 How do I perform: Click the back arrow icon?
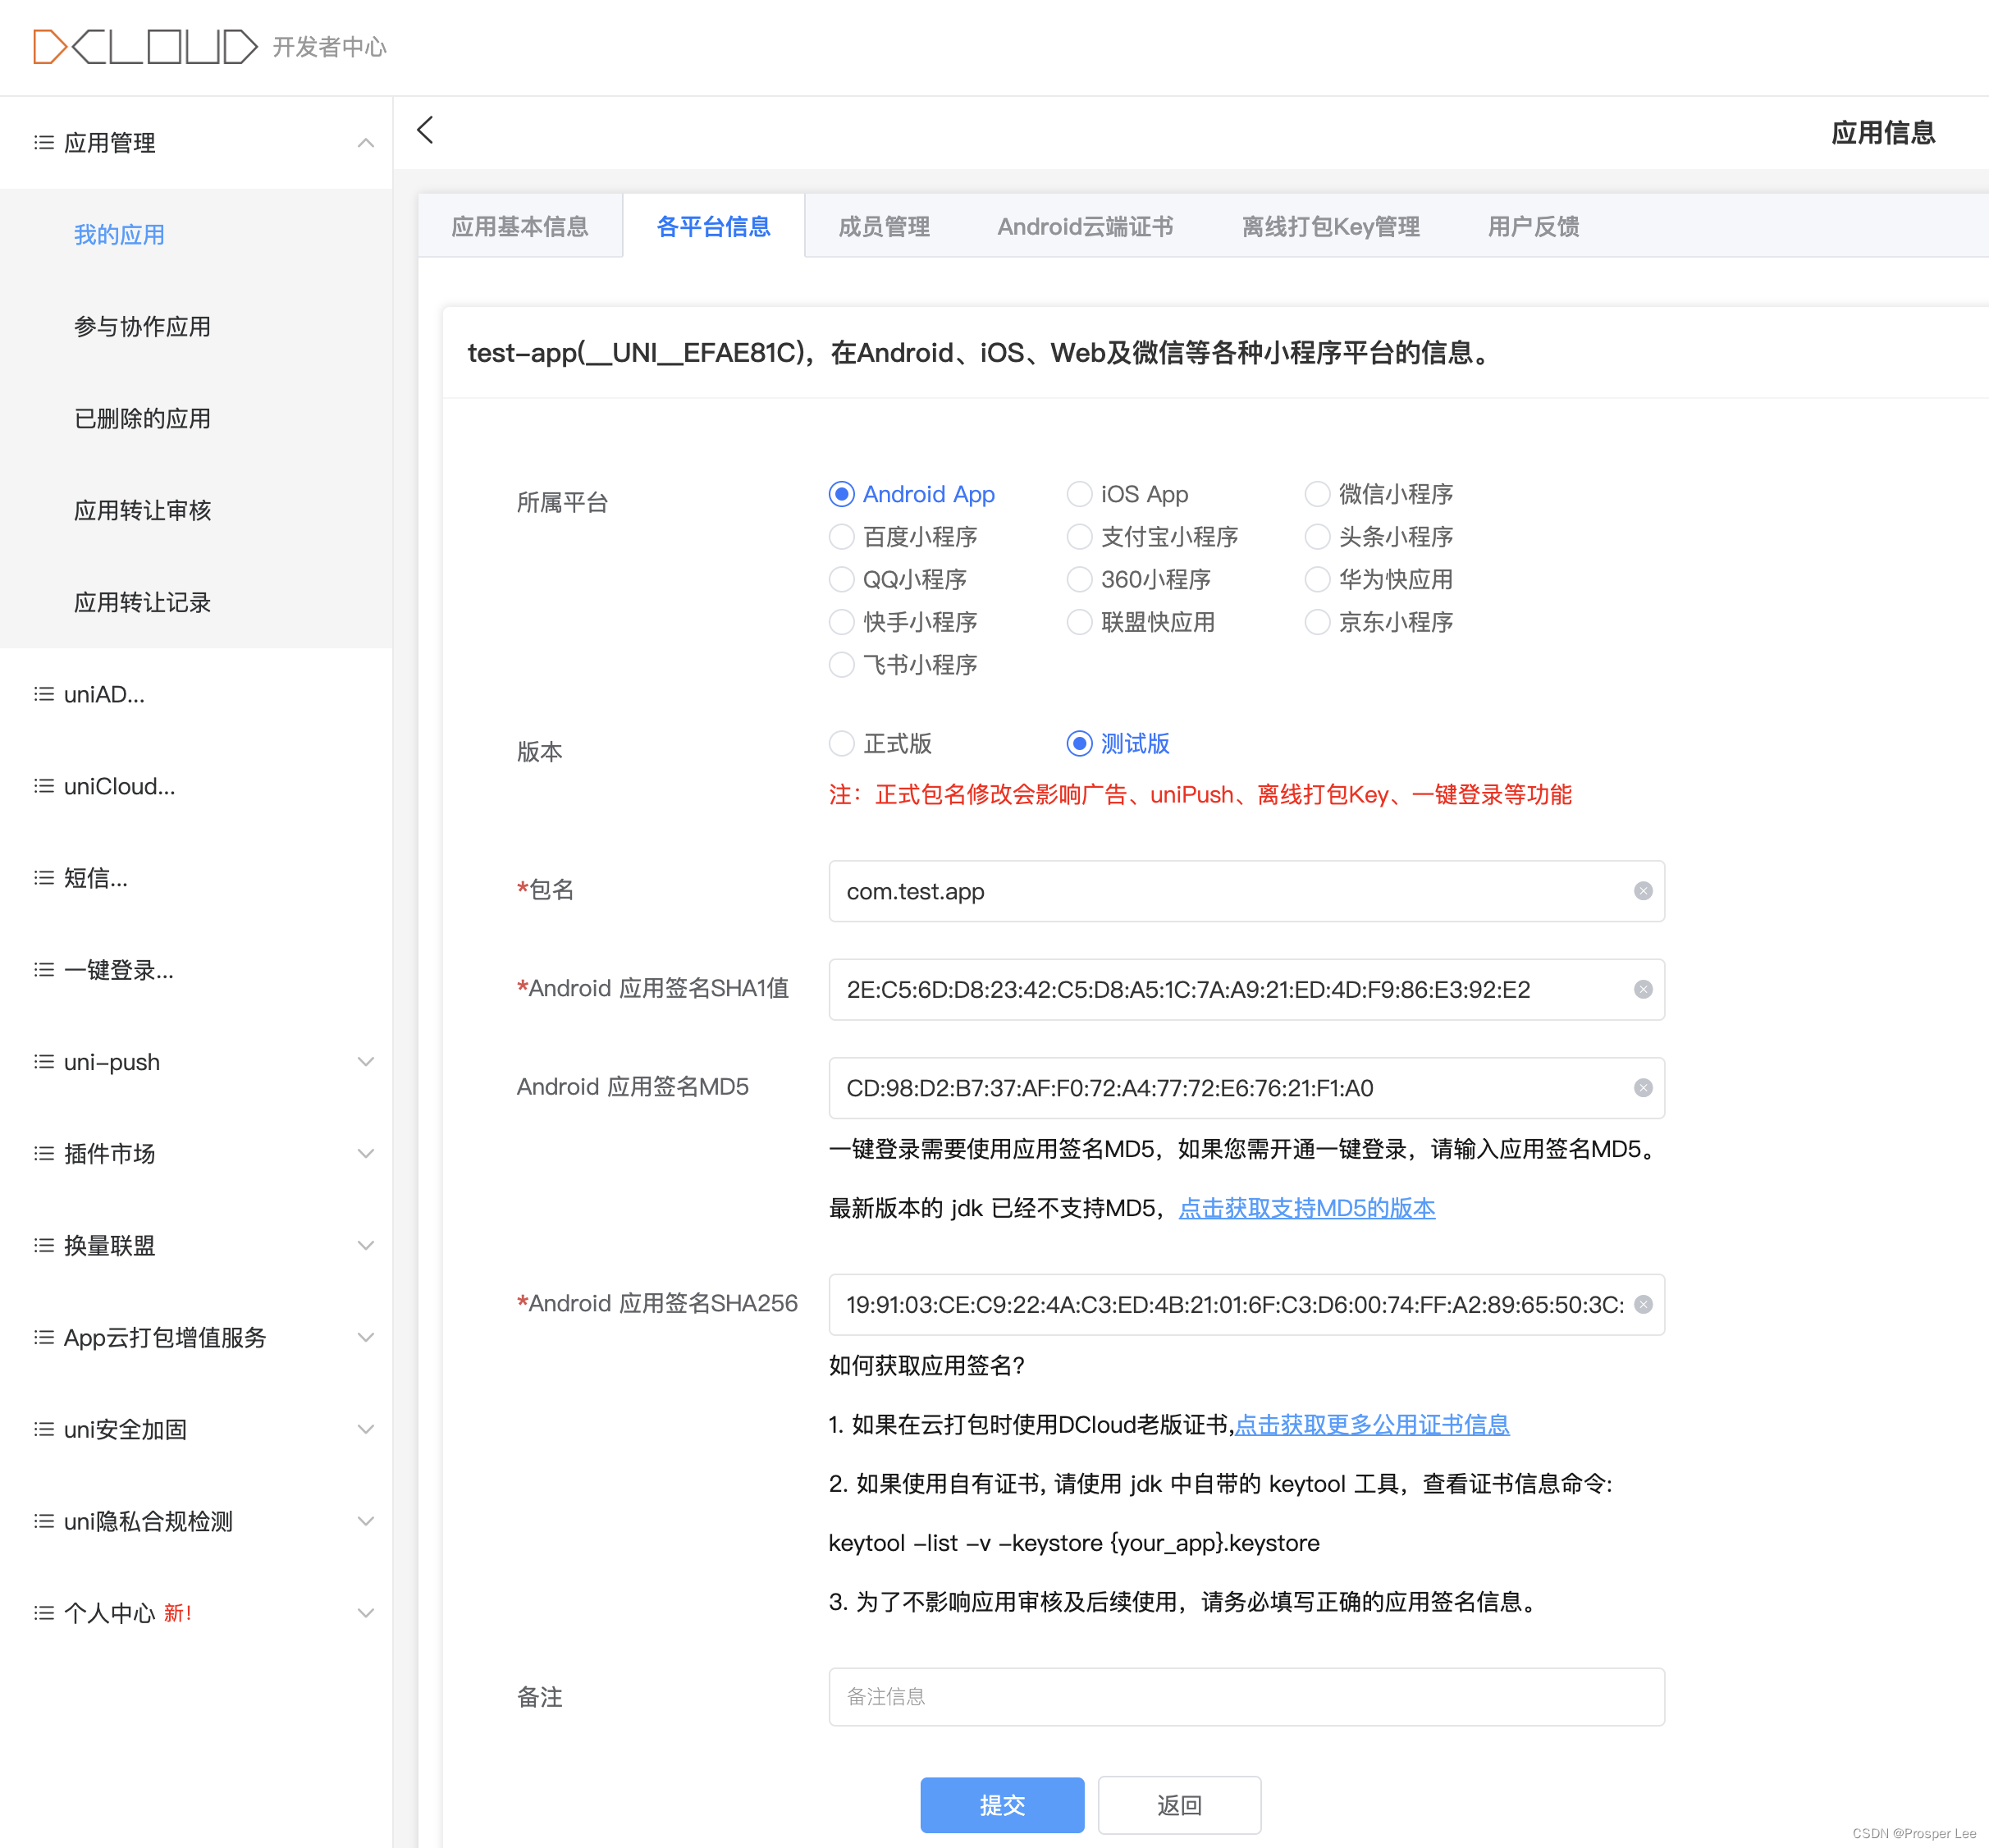click(425, 130)
